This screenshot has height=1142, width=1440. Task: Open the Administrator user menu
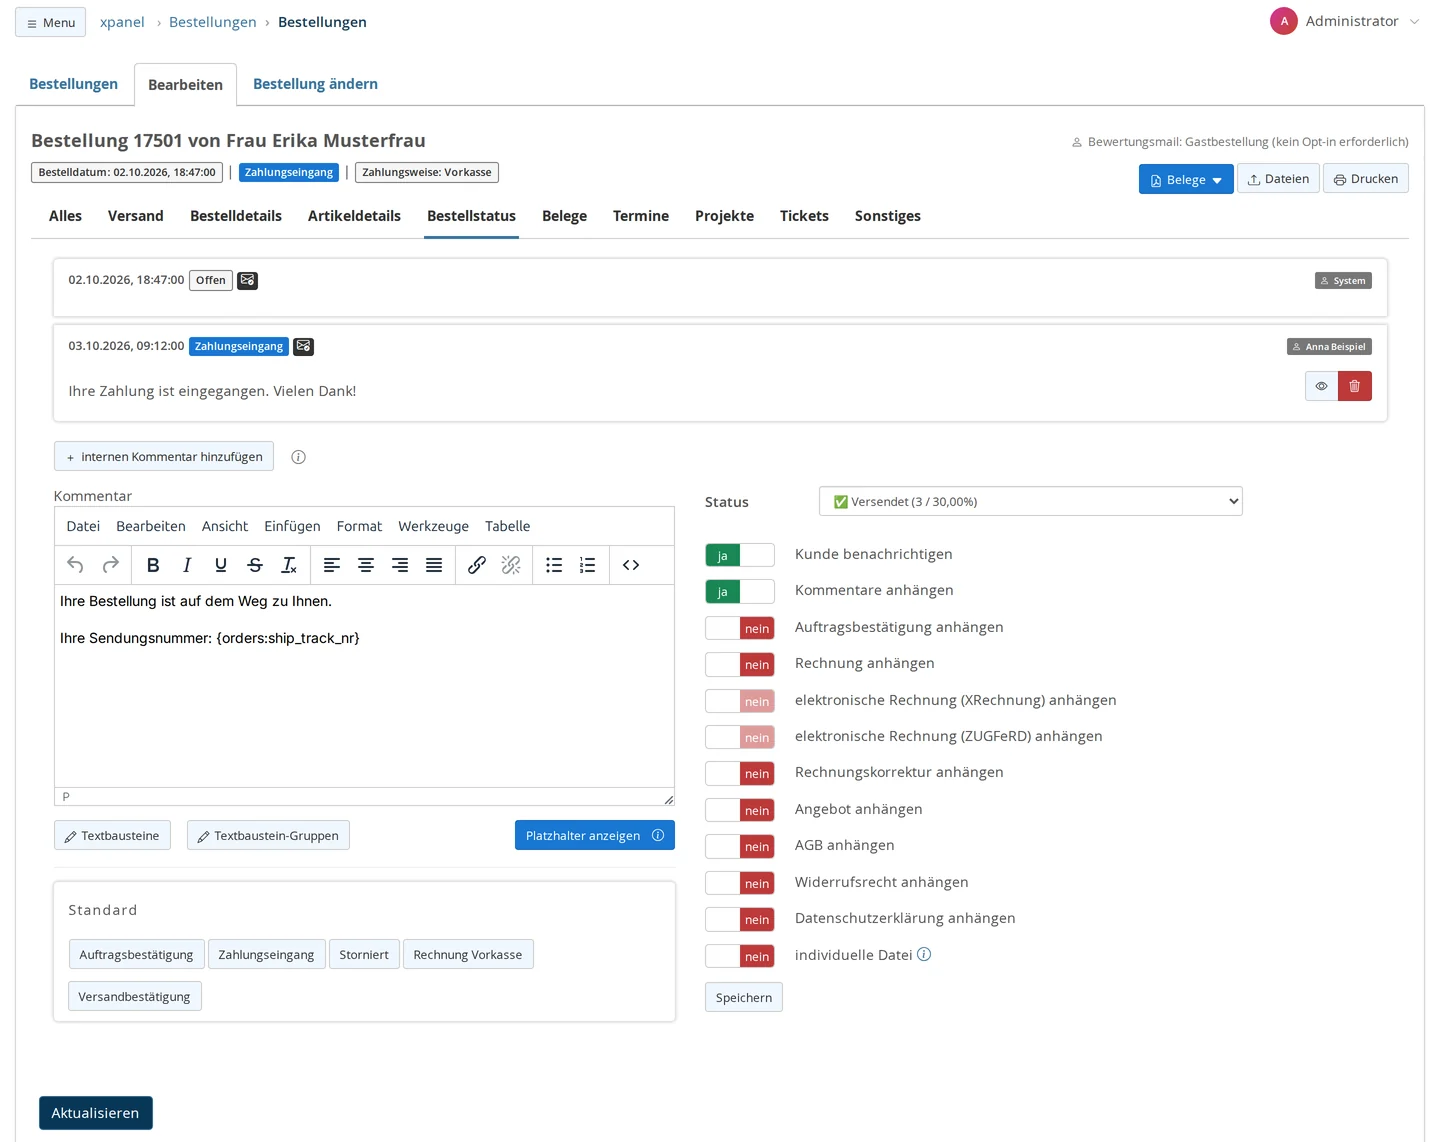(1345, 21)
